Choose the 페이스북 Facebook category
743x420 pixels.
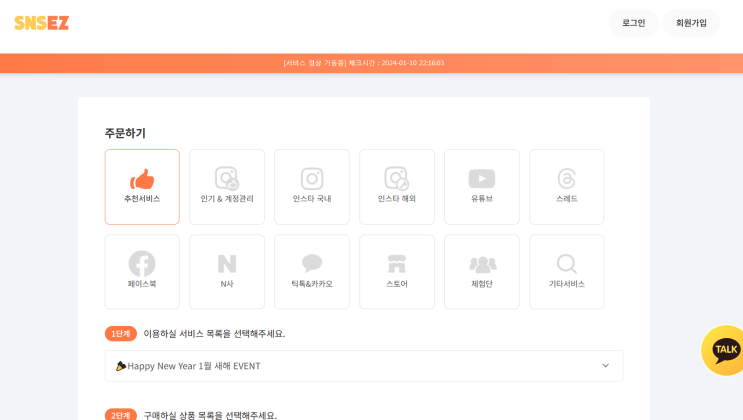(x=142, y=272)
